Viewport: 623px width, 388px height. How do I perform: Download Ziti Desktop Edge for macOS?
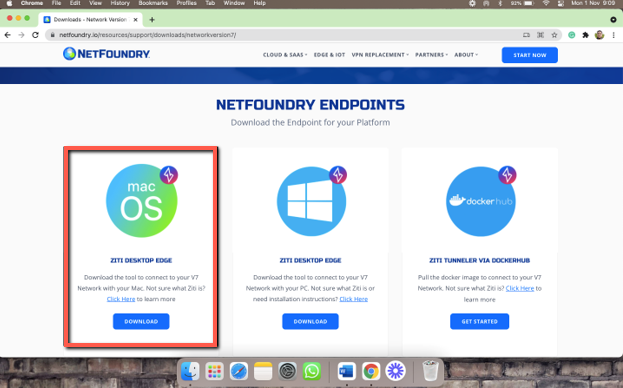click(141, 321)
